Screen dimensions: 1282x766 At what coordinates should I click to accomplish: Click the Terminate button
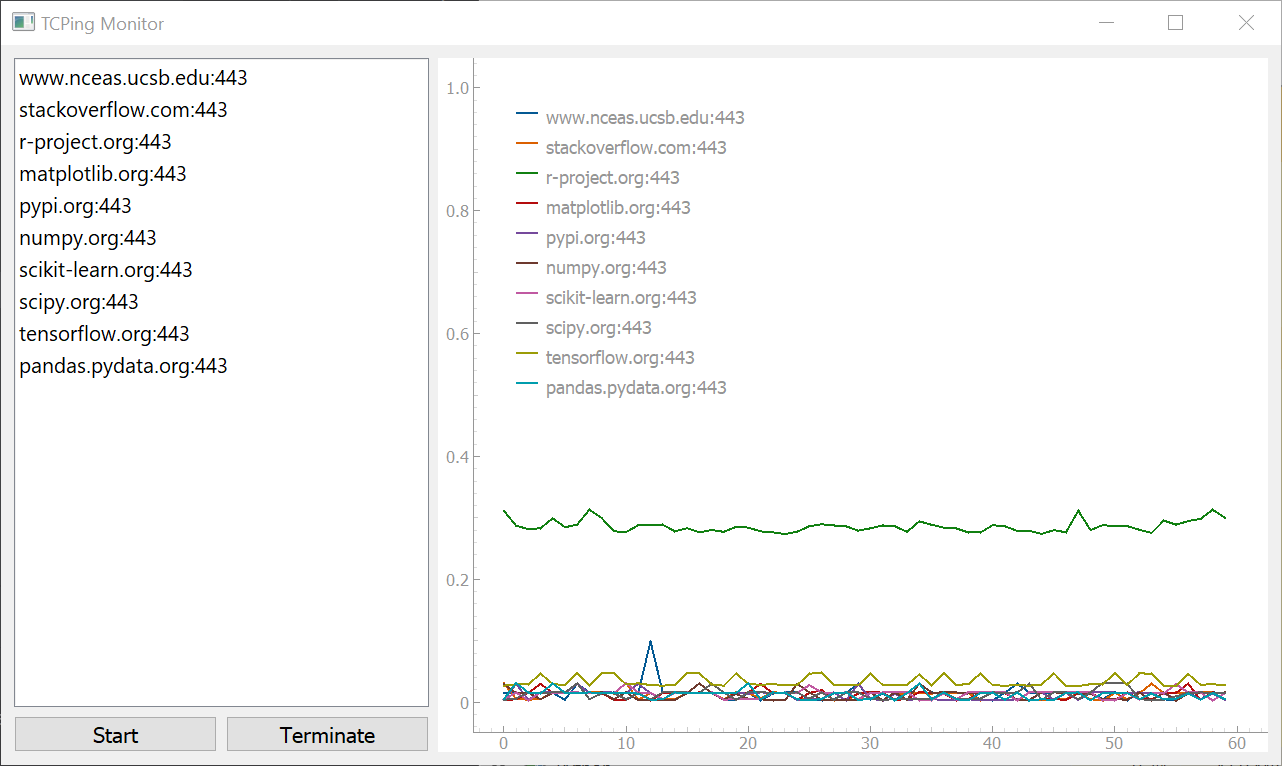(327, 735)
